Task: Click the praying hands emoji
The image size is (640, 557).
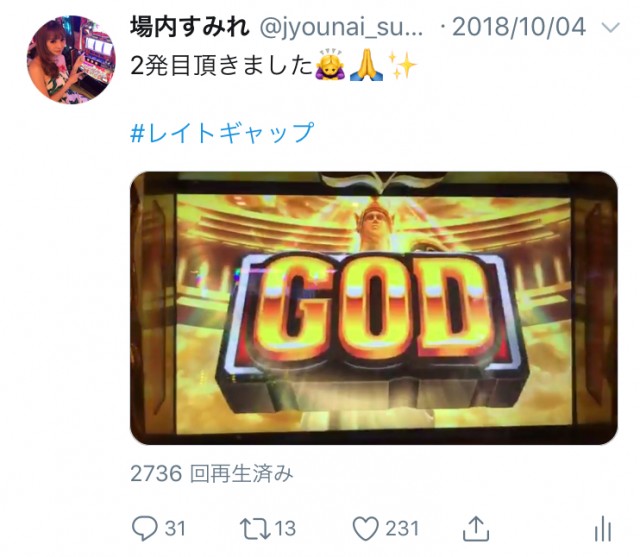Action: tap(366, 65)
